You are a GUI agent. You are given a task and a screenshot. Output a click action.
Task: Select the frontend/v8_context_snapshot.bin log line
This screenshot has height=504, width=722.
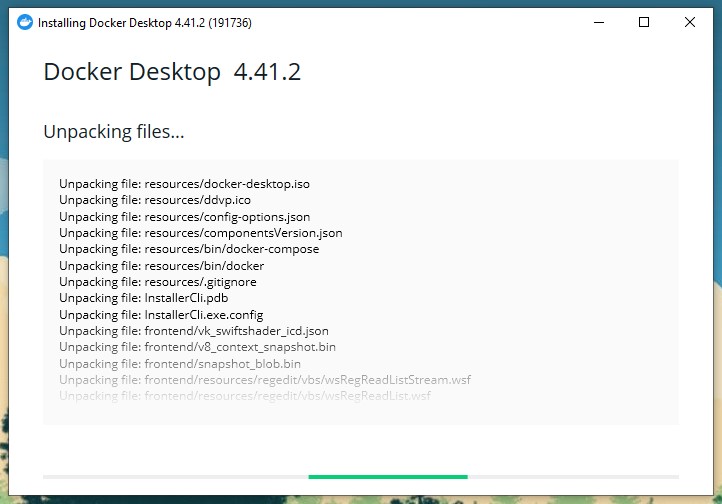197,347
